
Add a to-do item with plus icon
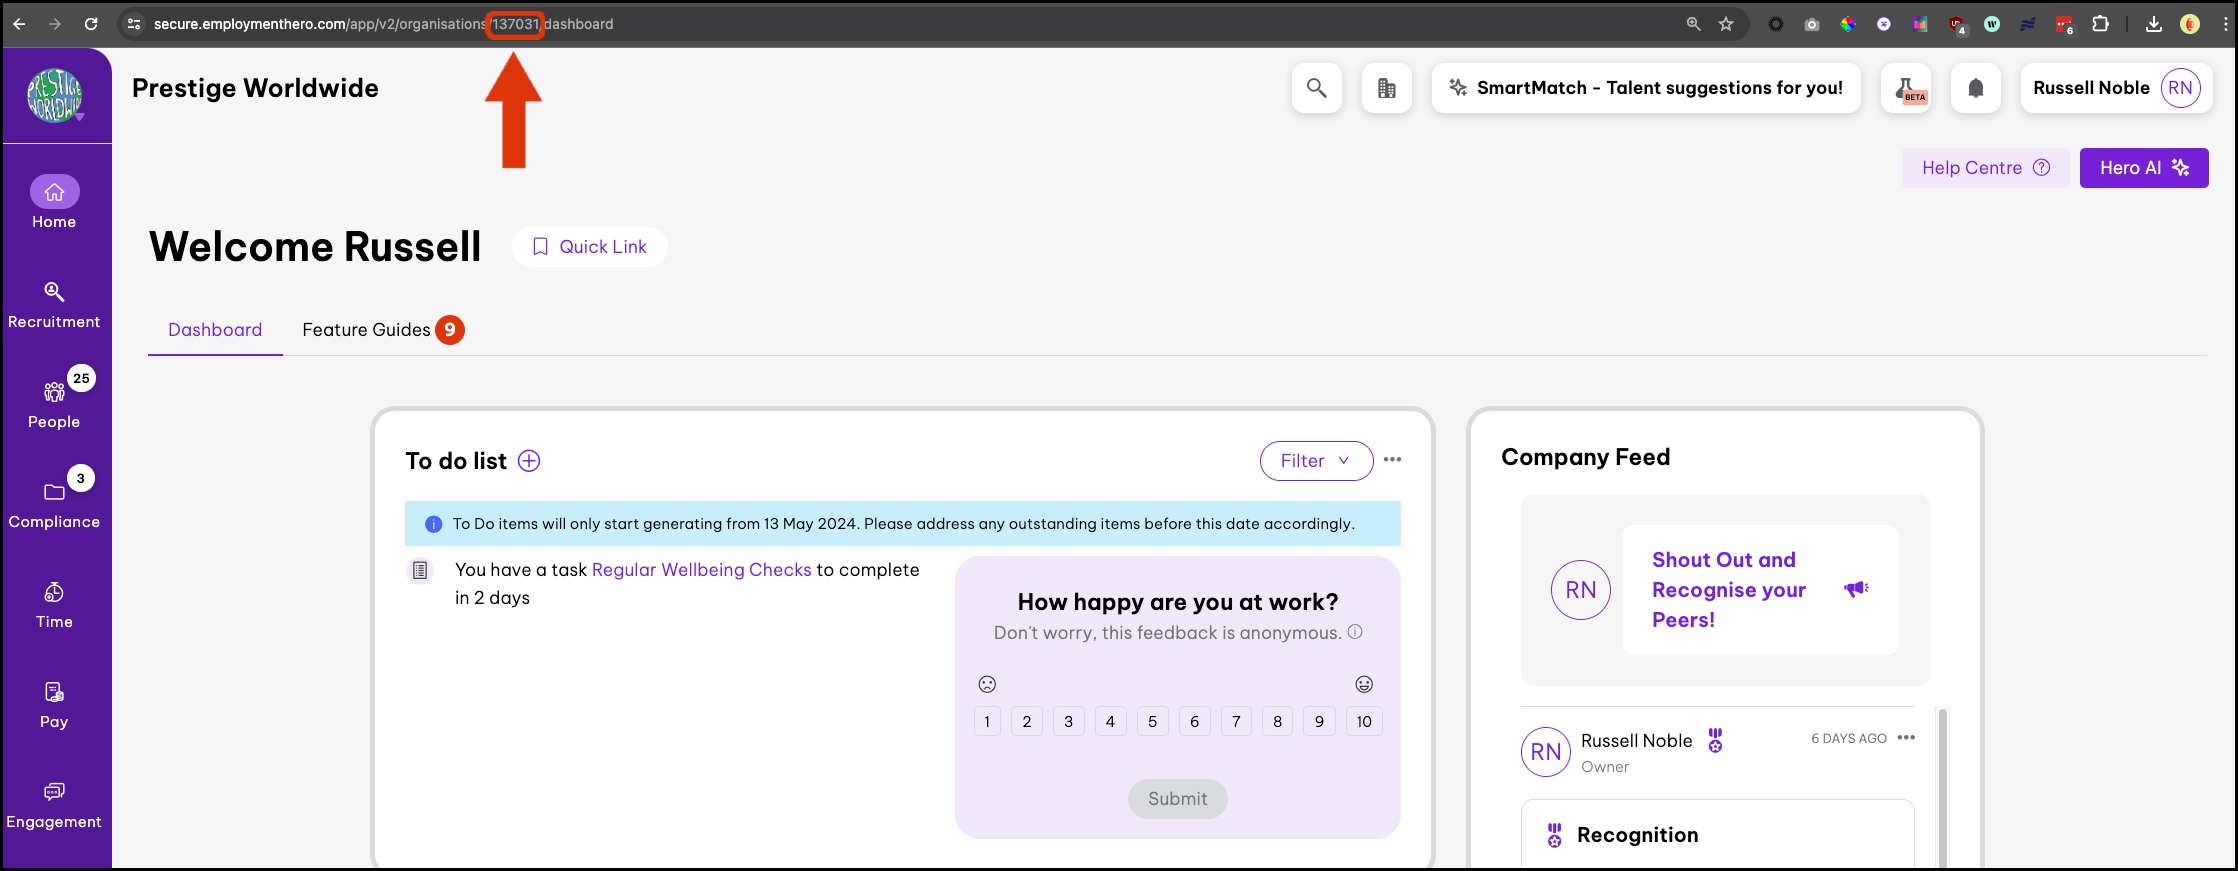(529, 461)
